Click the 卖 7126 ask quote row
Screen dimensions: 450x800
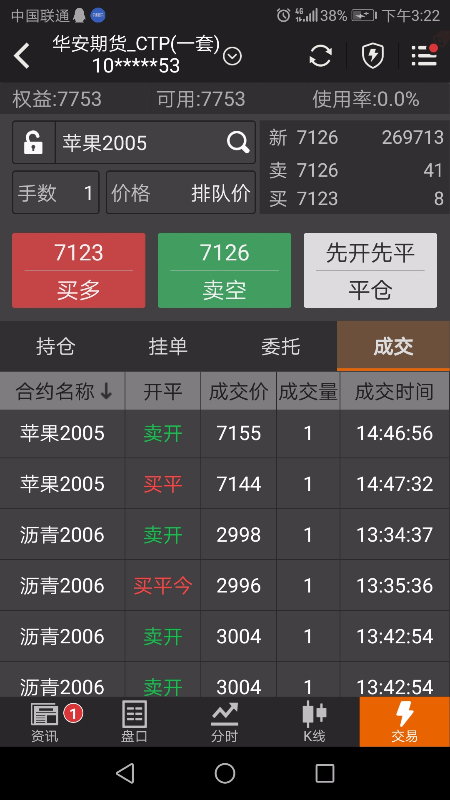pyautogui.click(x=356, y=170)
